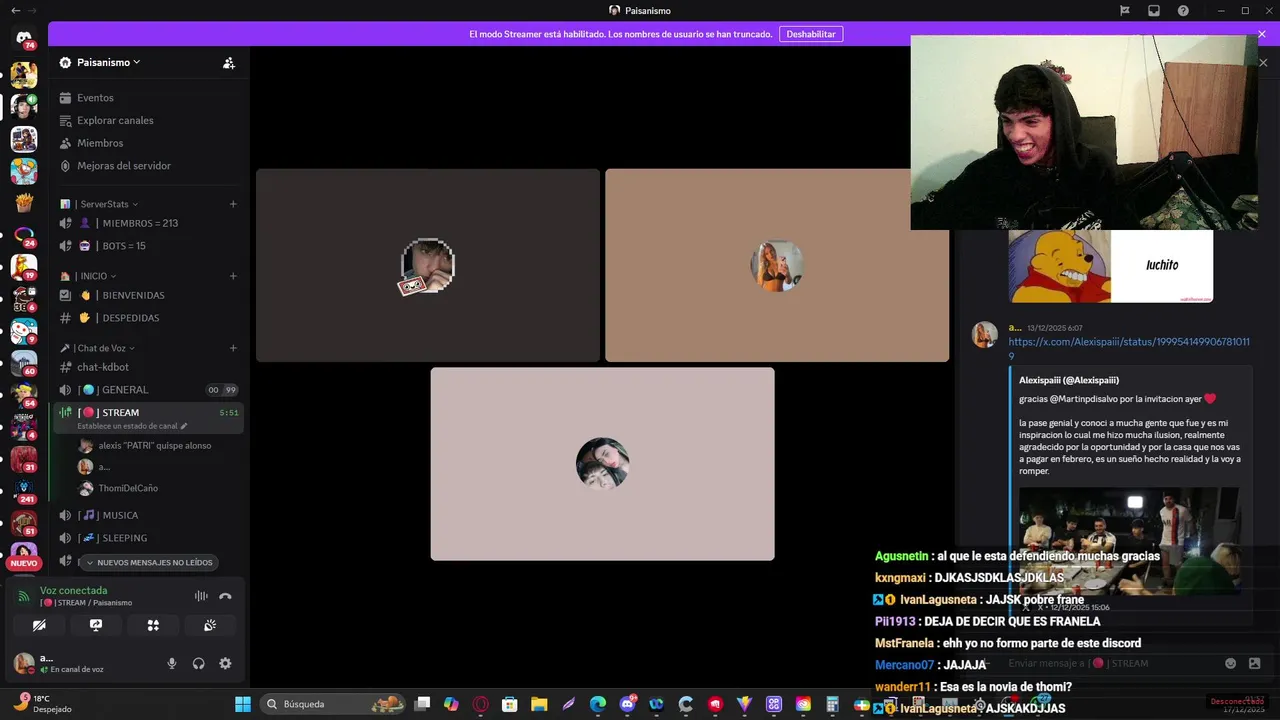Join the SLEEPING voice channel
The image size is (1280, 720).
tap(148, 538)
